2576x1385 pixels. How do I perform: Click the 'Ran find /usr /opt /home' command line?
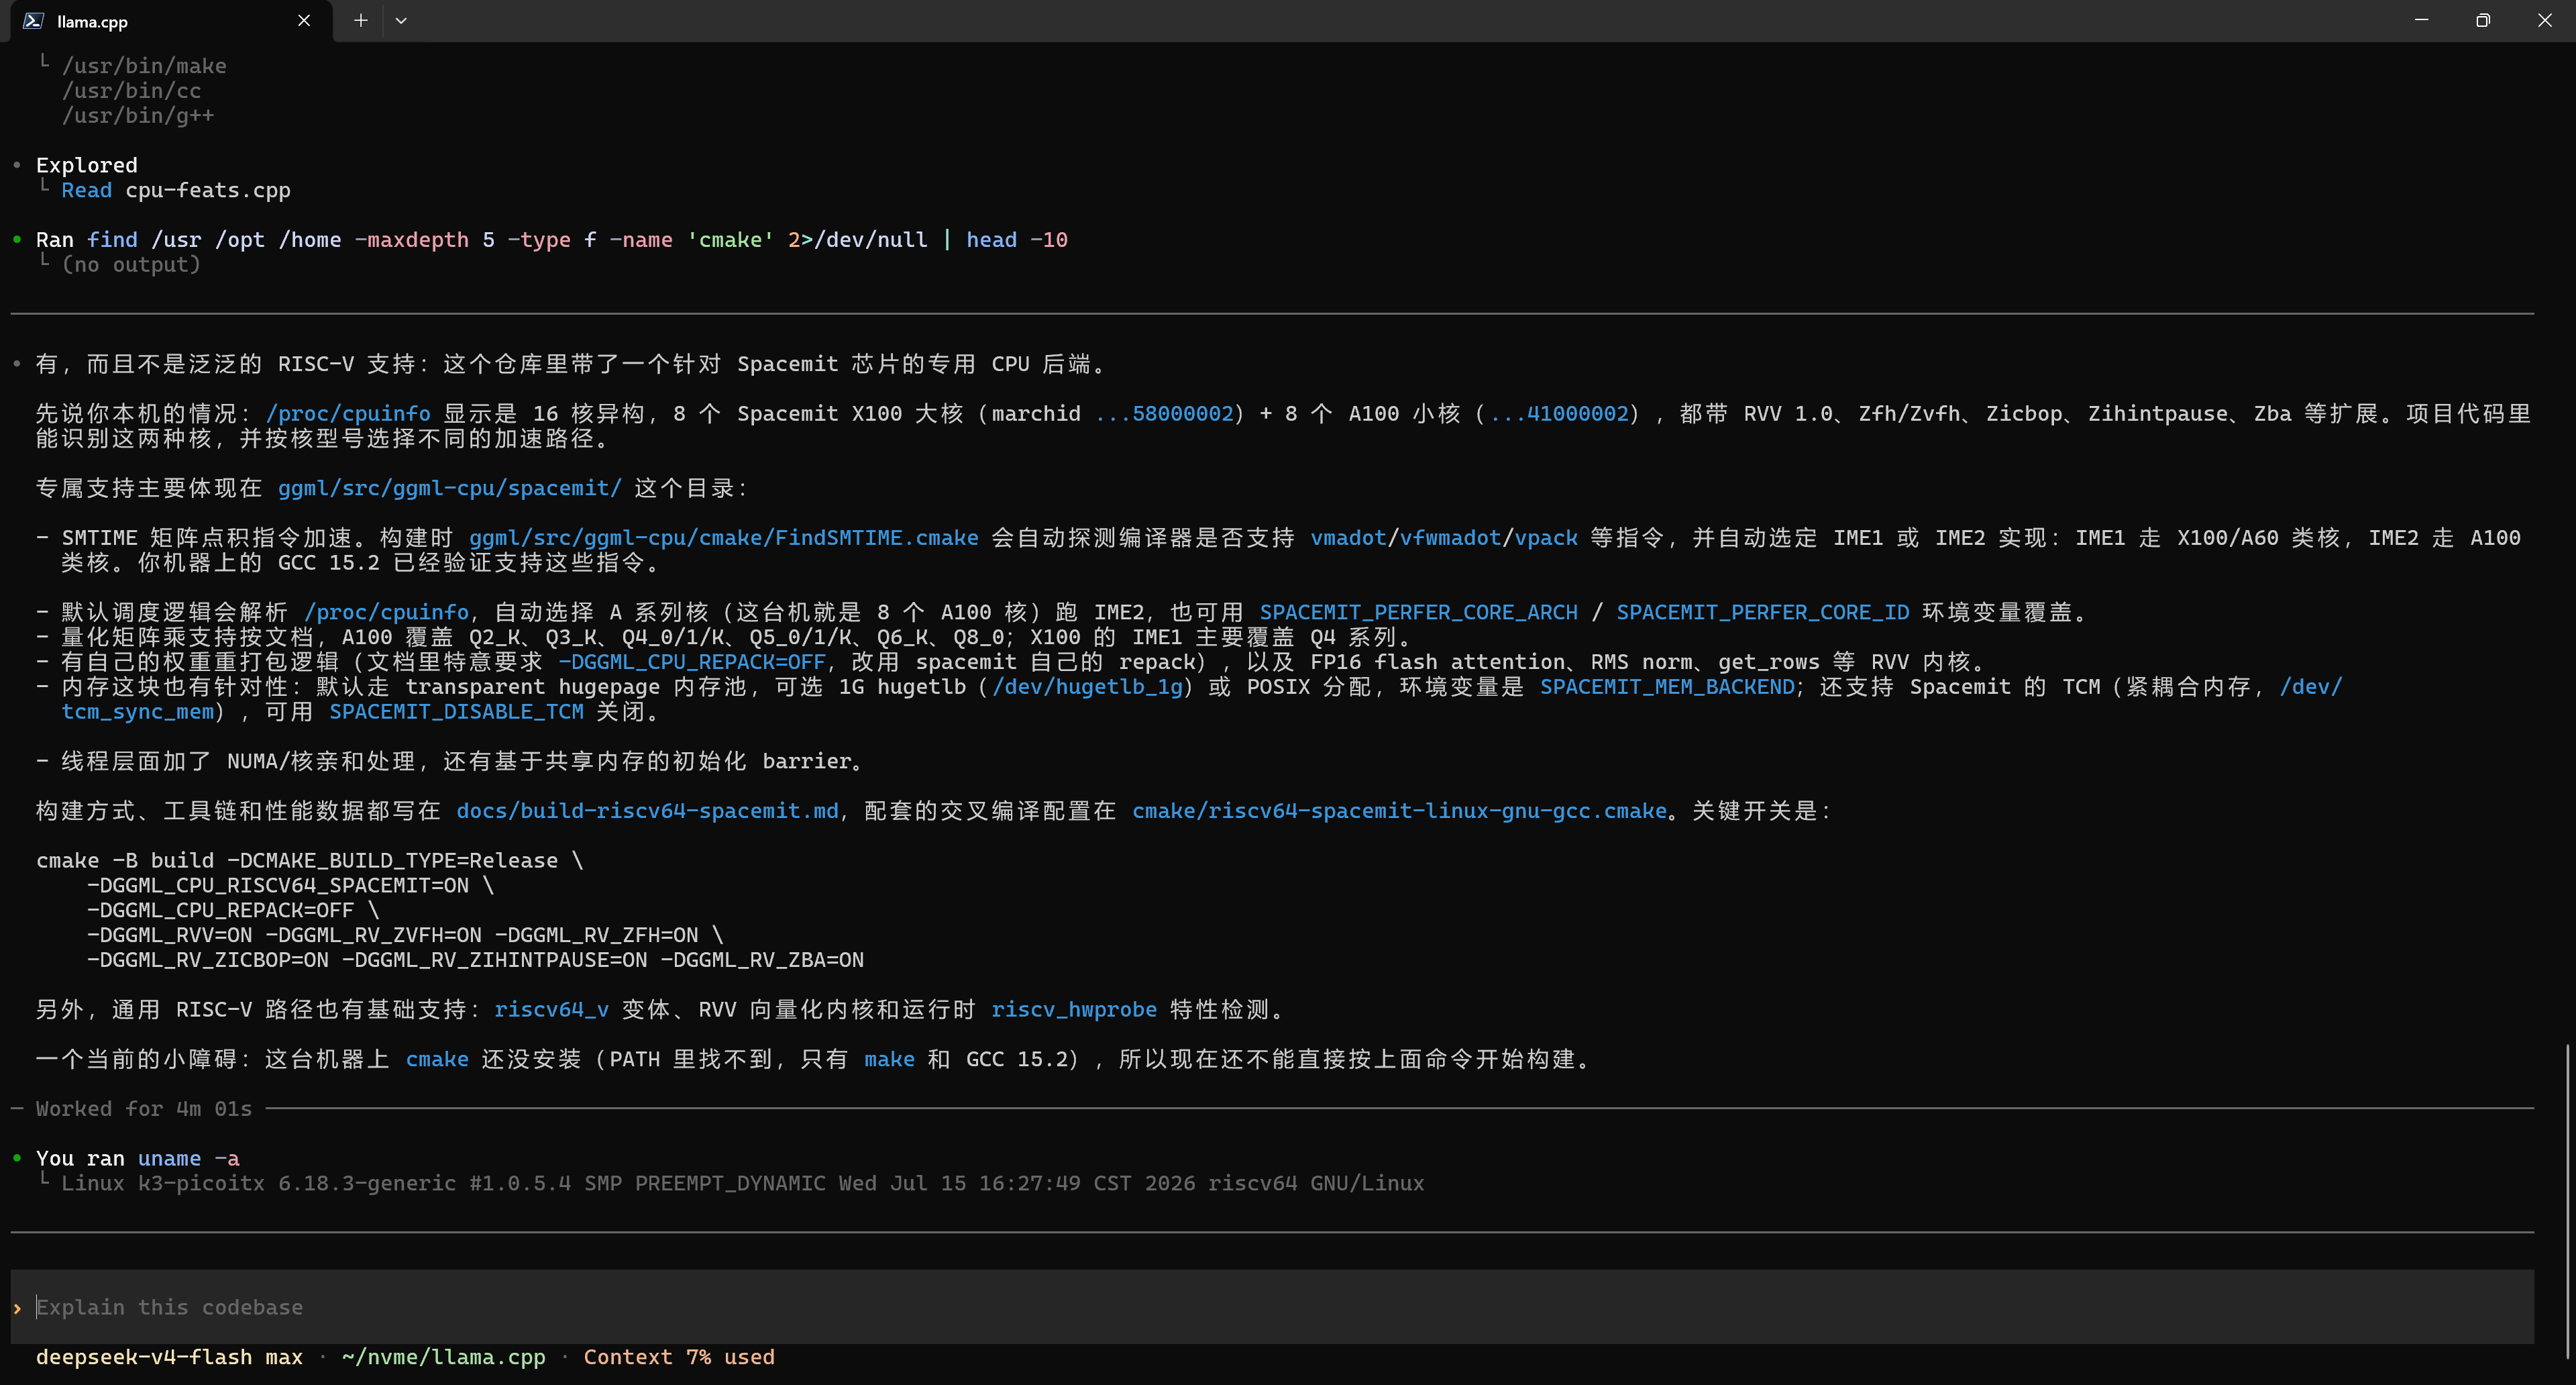tap(552, 240)
